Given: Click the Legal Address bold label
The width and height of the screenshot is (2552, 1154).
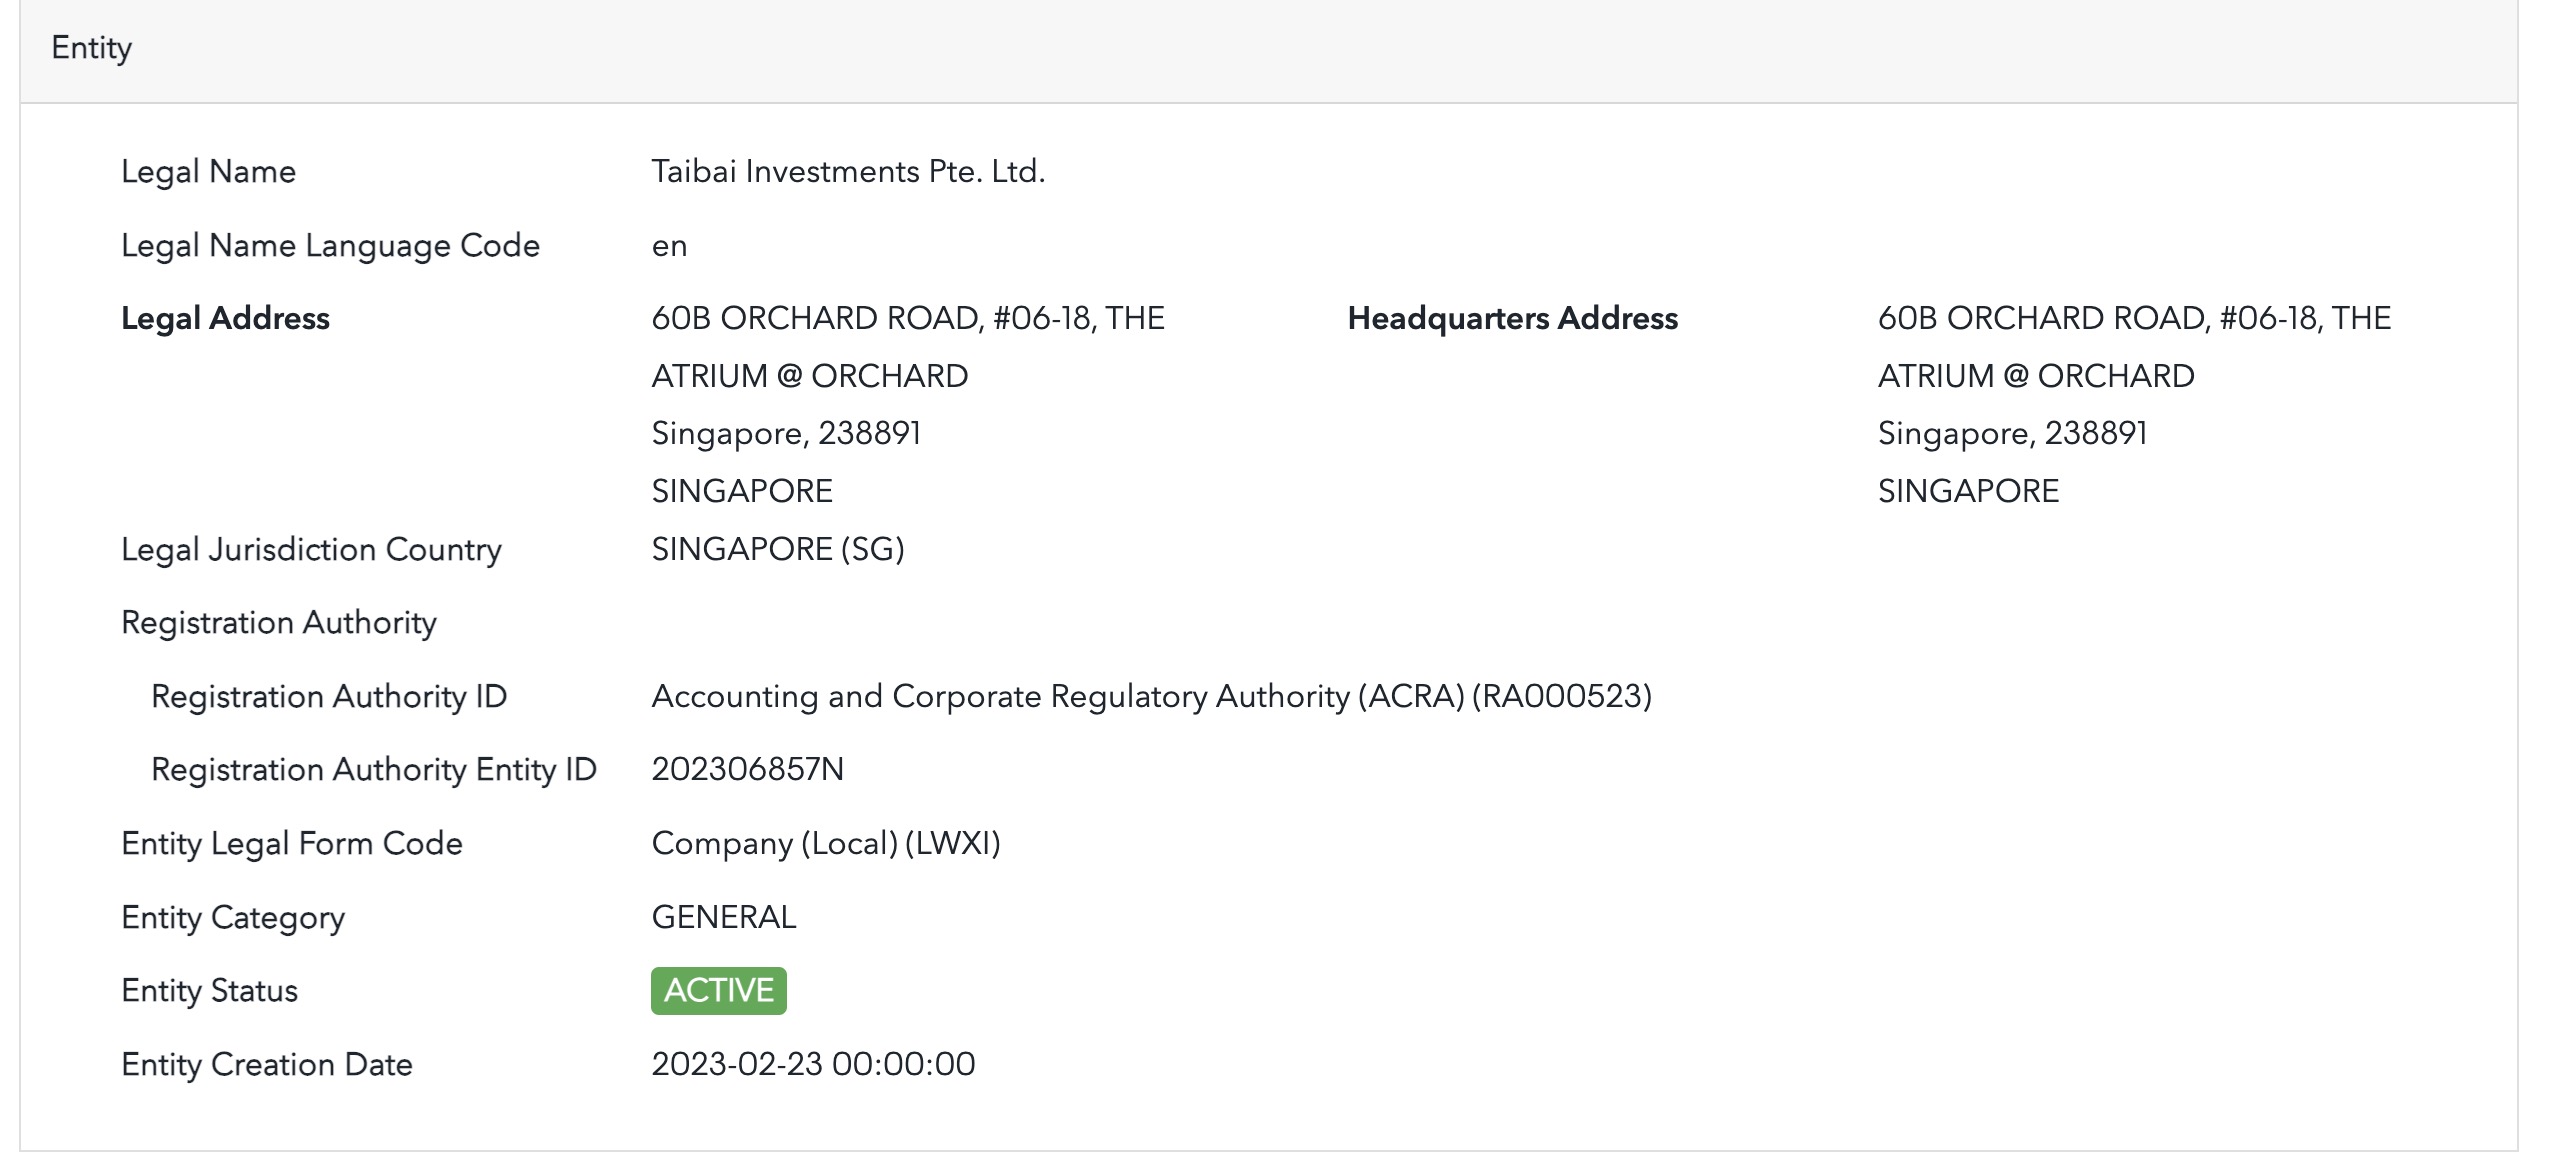Looking at the screenshot, I should (225, 318).
